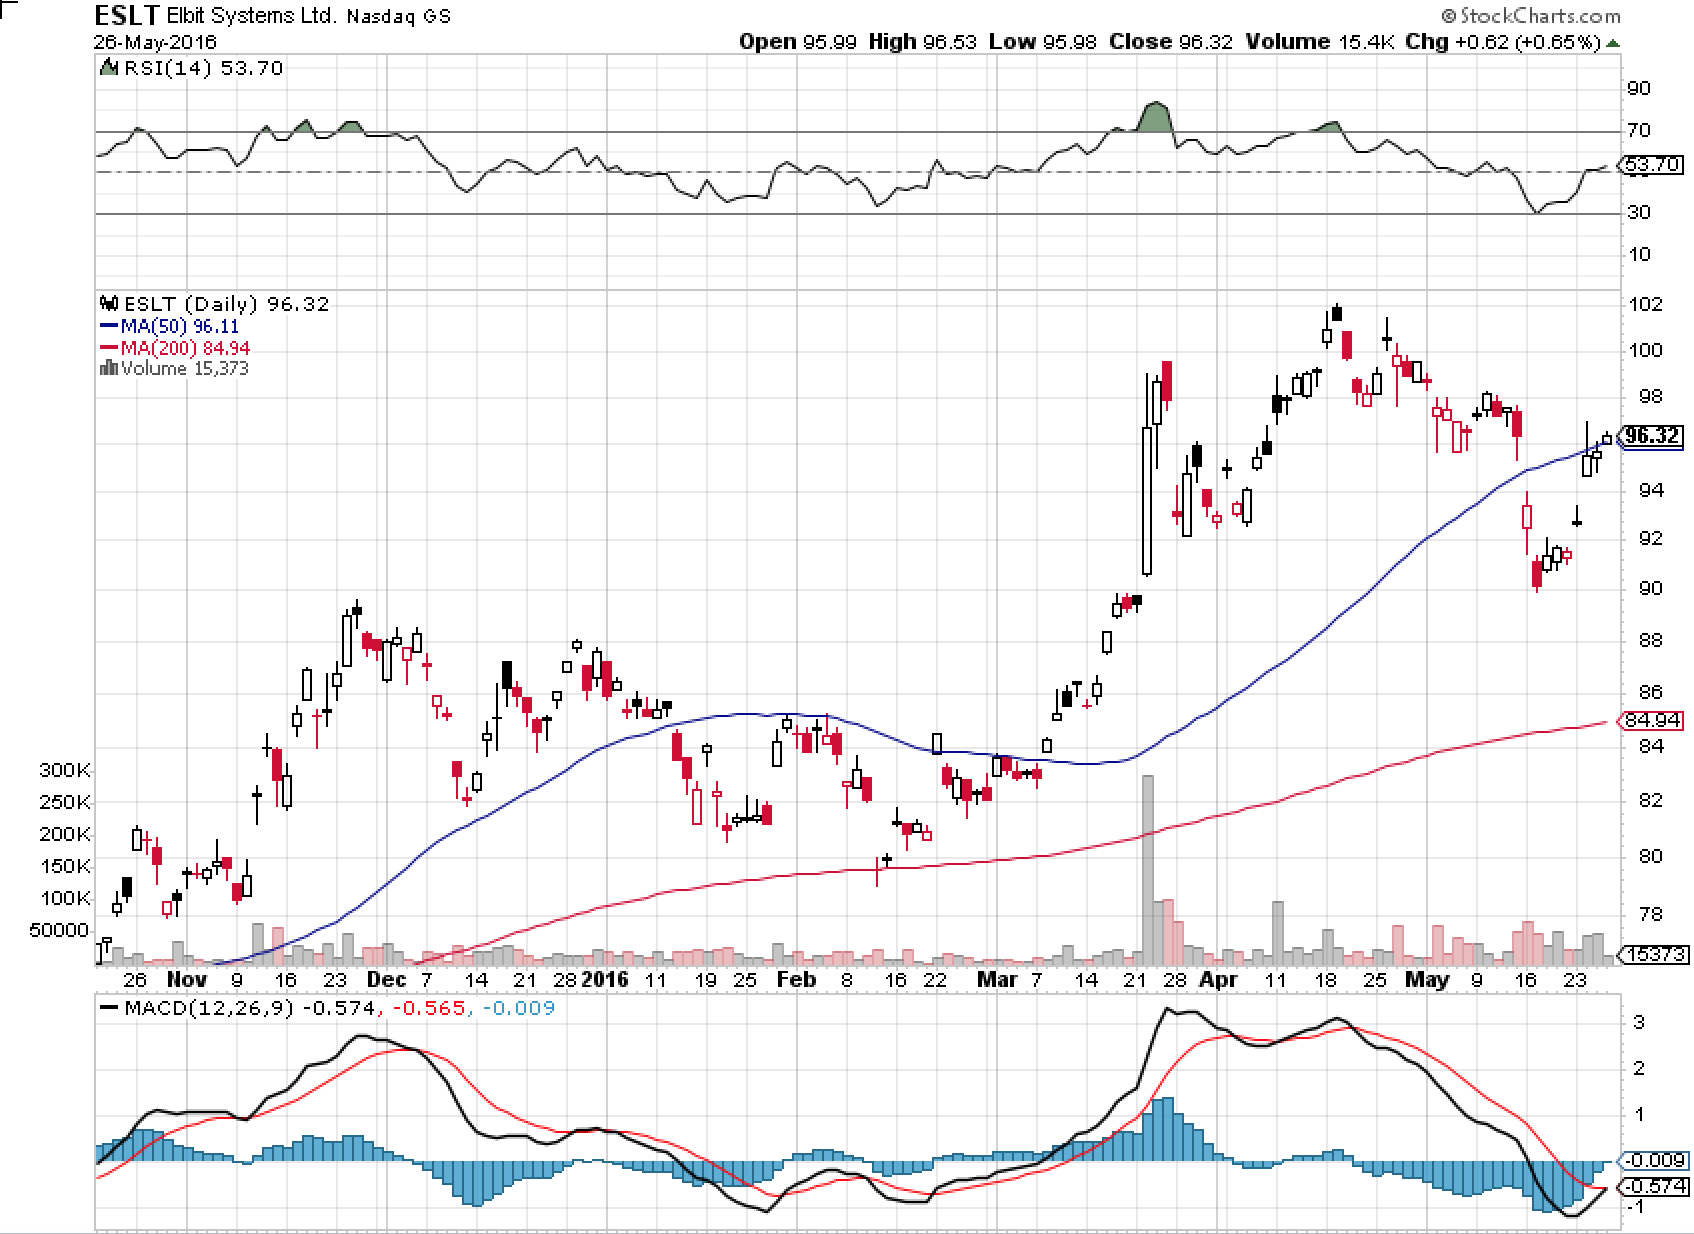Image resolution: width=1694 pixels, height=1234 pixels.
Task: Click the 96.32 last-price tag on the price axis
Action: [x=1652, y=435]
